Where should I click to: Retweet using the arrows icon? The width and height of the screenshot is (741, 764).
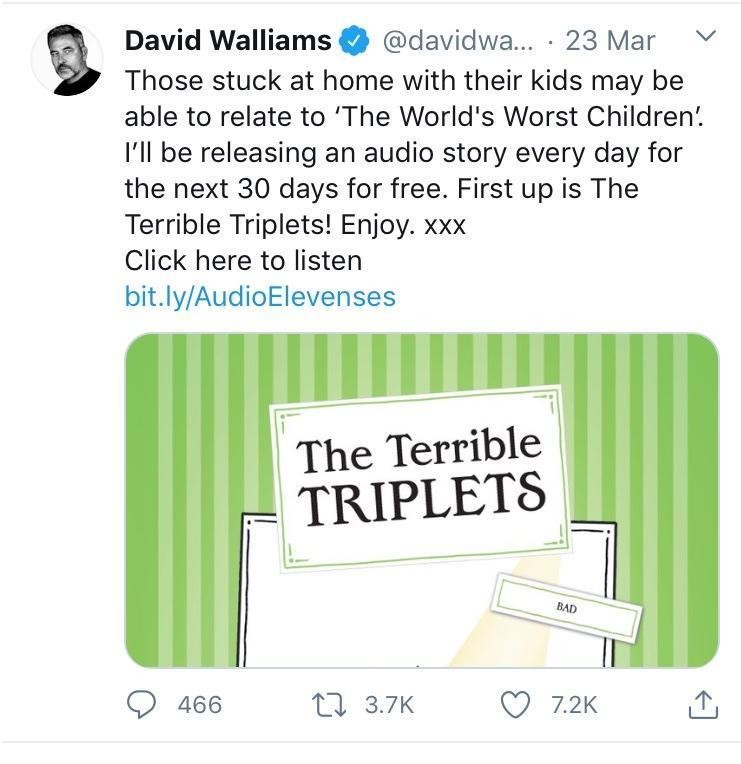click(x=329, y=705)
